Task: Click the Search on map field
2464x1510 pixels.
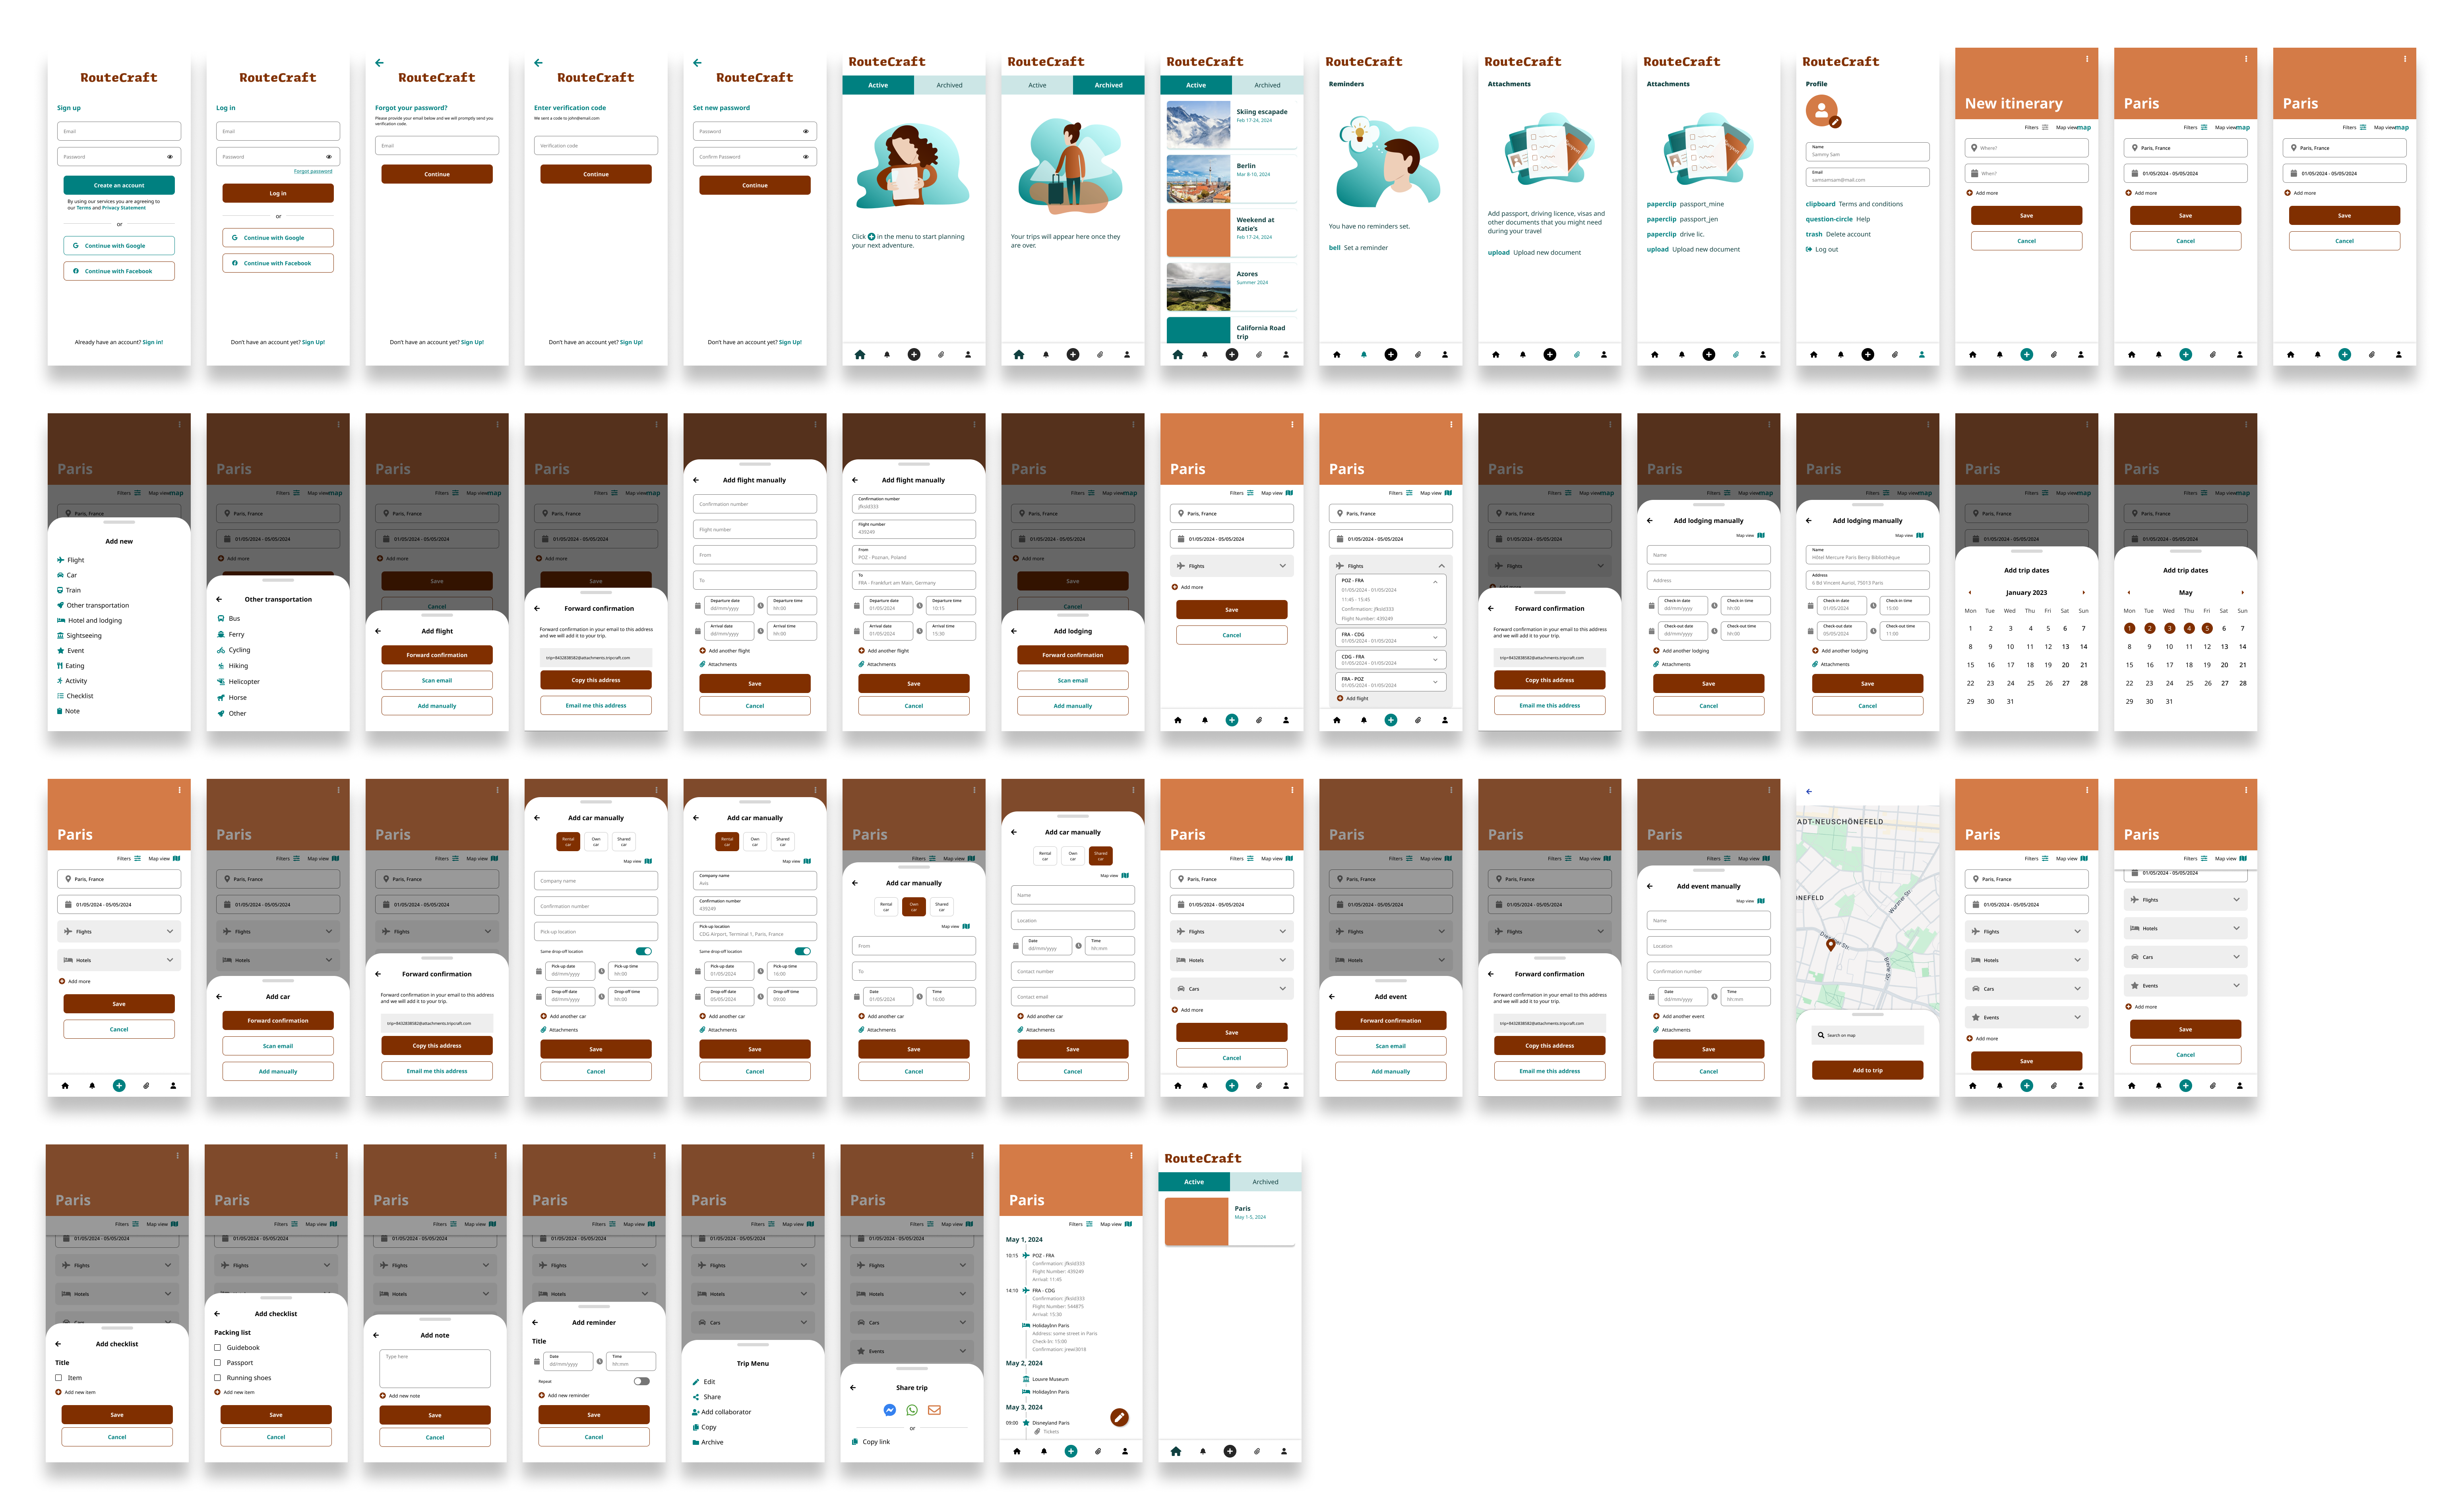Action: [1867, 1035]
